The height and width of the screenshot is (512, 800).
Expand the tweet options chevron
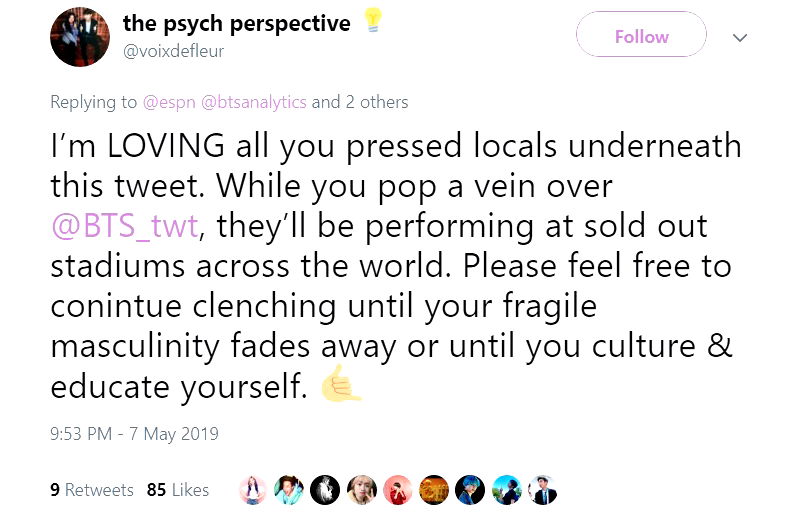point(740,37)
